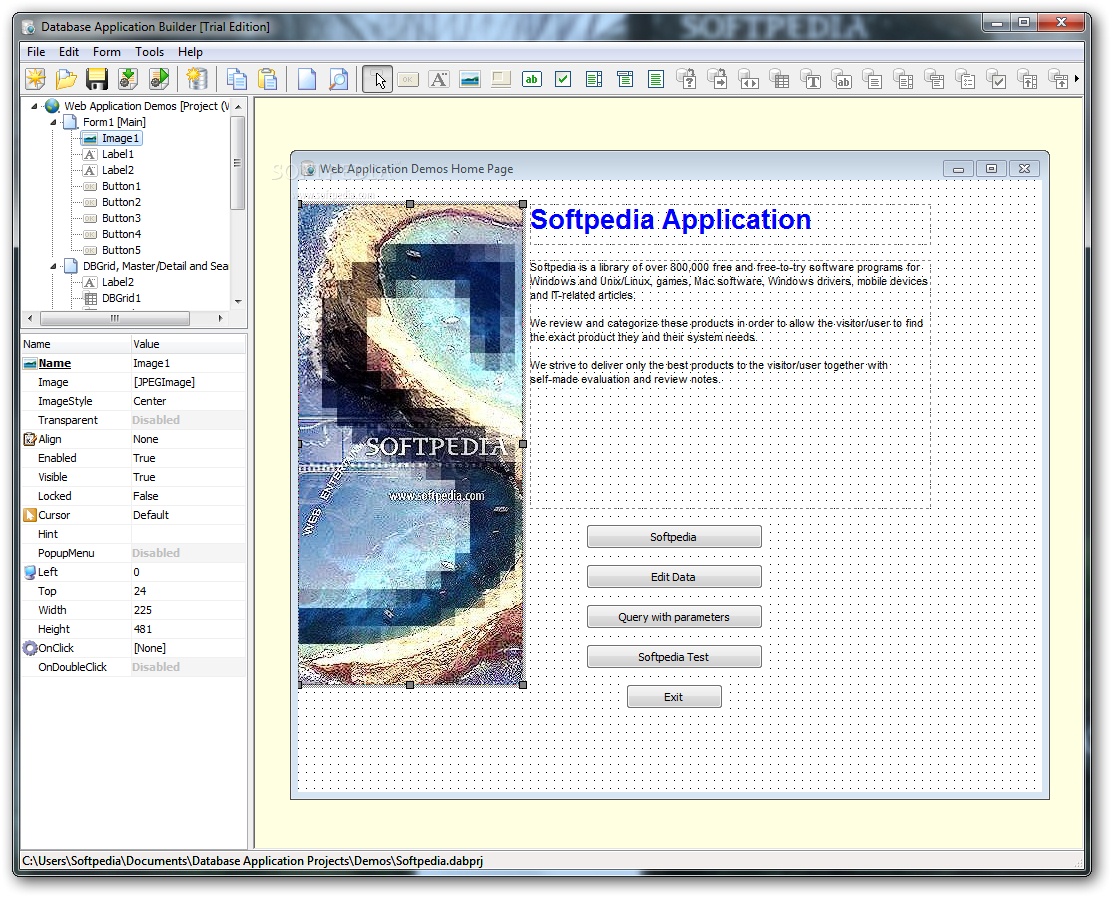This screenshot has width=1112, height=897.
Task: Select the Panel component tool
Action: (501, 79)
